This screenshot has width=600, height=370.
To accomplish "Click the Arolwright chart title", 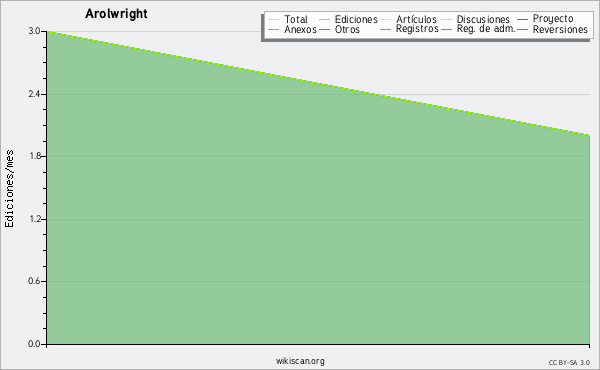I will [116, 14].
